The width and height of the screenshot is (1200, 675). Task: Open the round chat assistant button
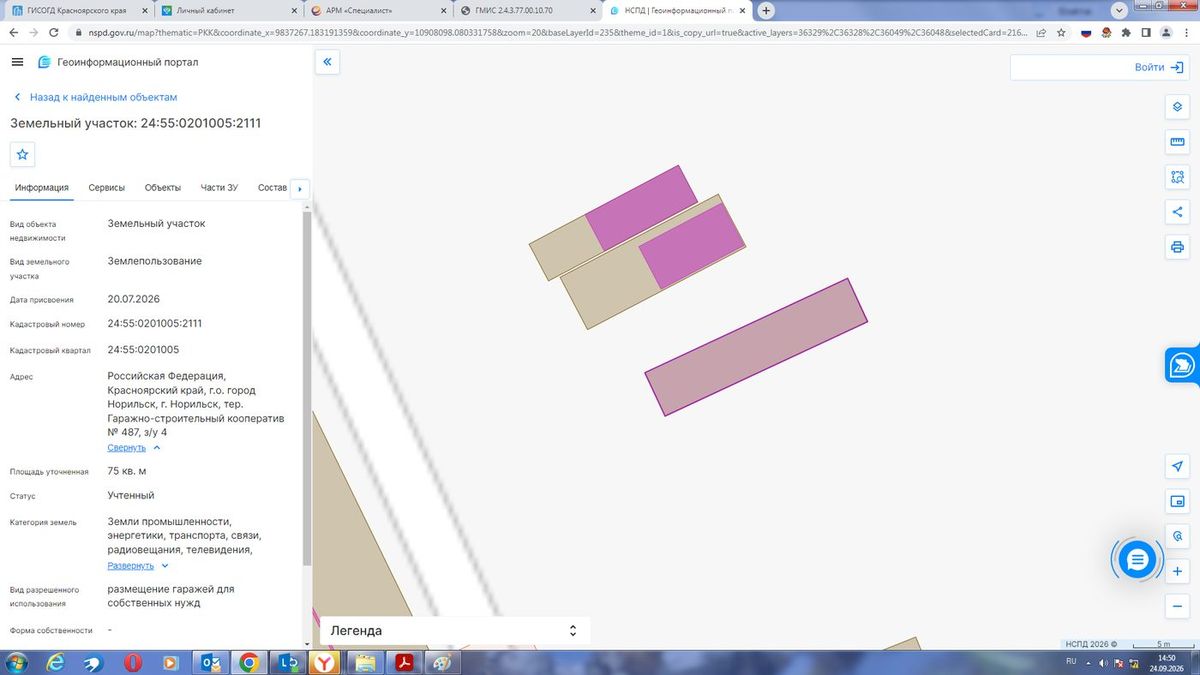point(1136,560)
